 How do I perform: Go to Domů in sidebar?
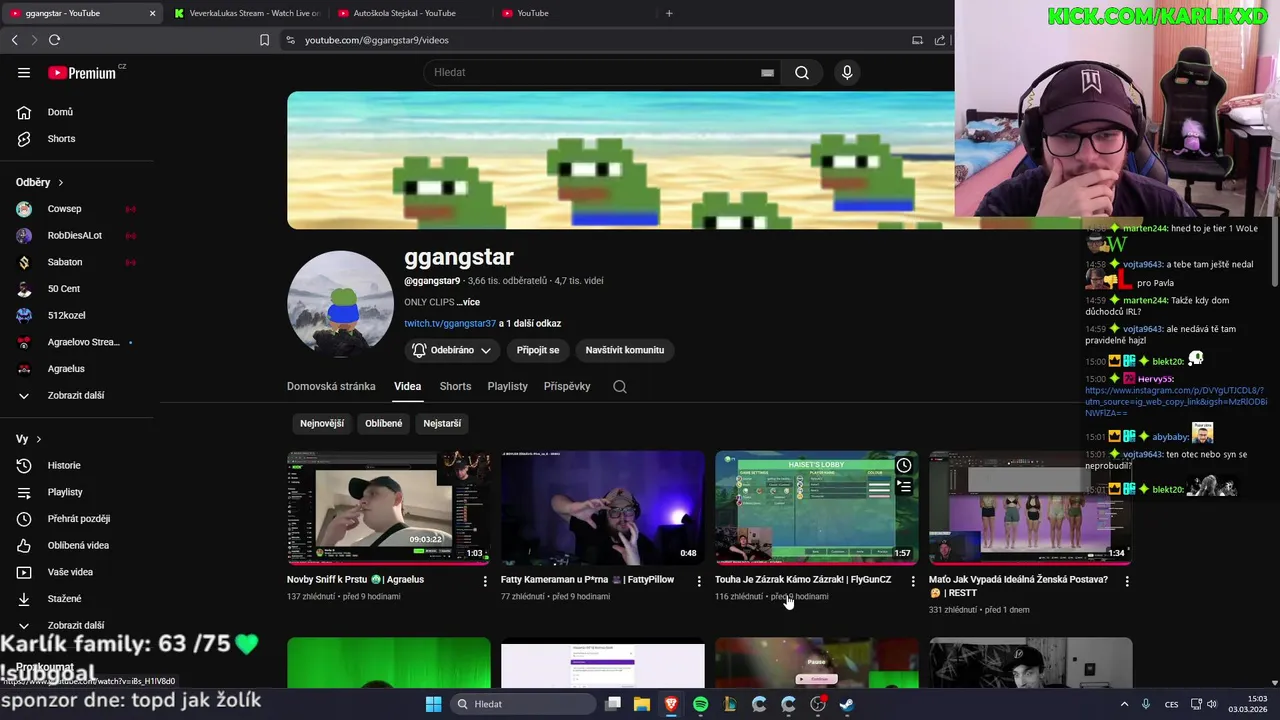(60, 112)
